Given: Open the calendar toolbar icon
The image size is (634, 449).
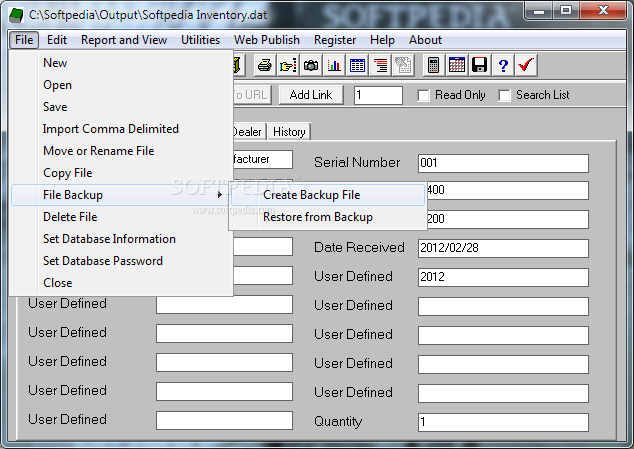Looking at the screenshot, I should tap(457, 65).
